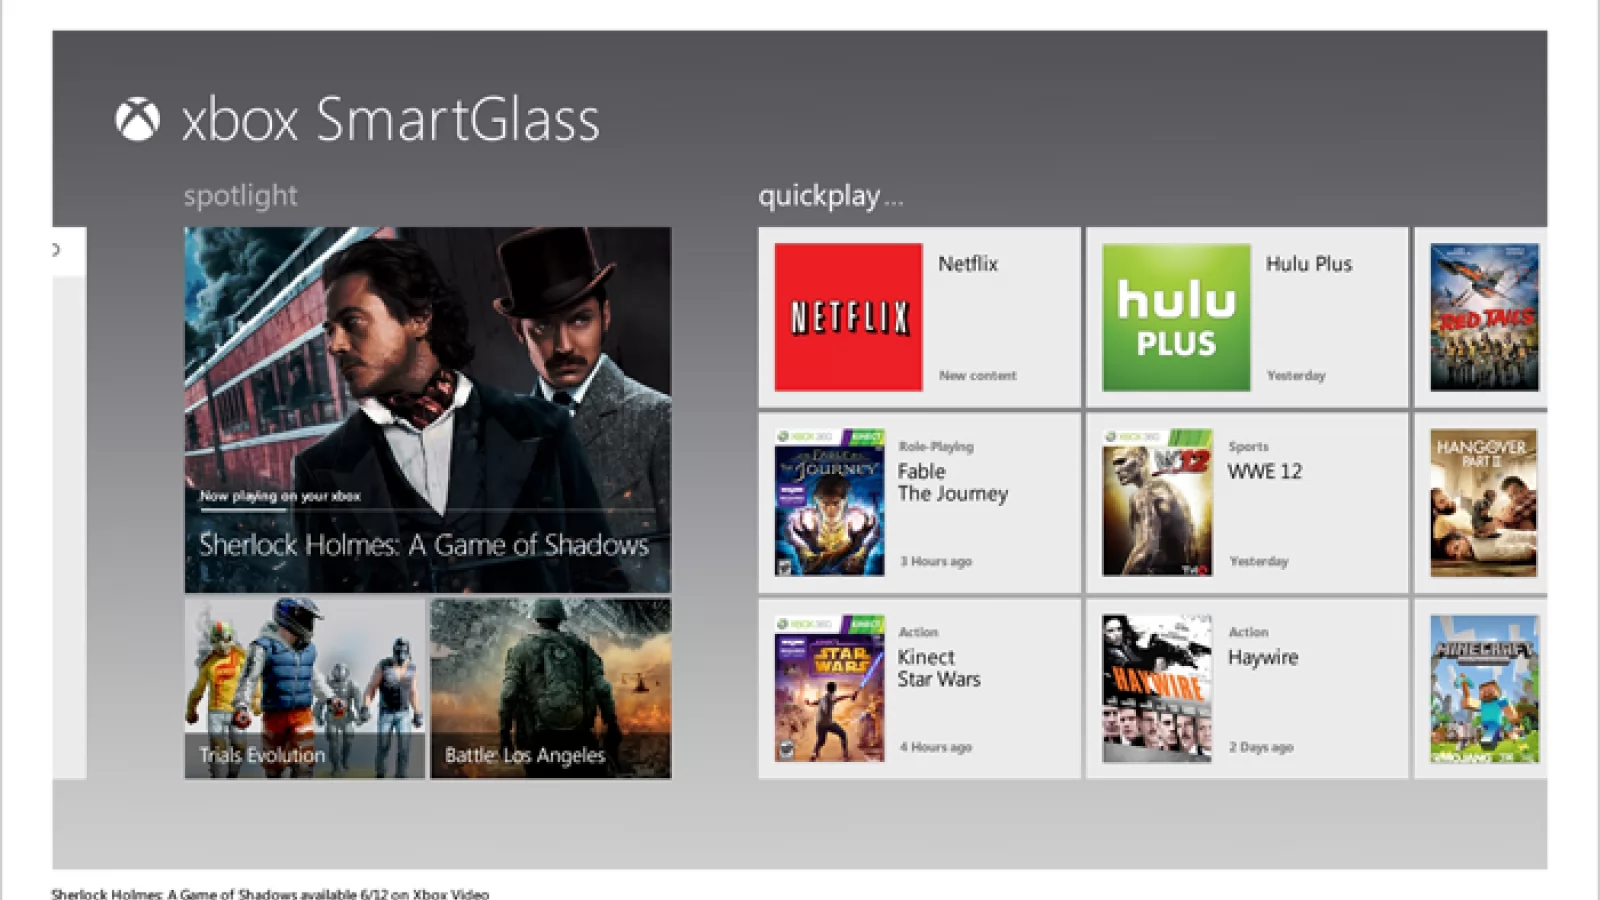Open the Battle: Los Angeles tile
This screenshot has height=900, width=1600.
tap(551, 689)
